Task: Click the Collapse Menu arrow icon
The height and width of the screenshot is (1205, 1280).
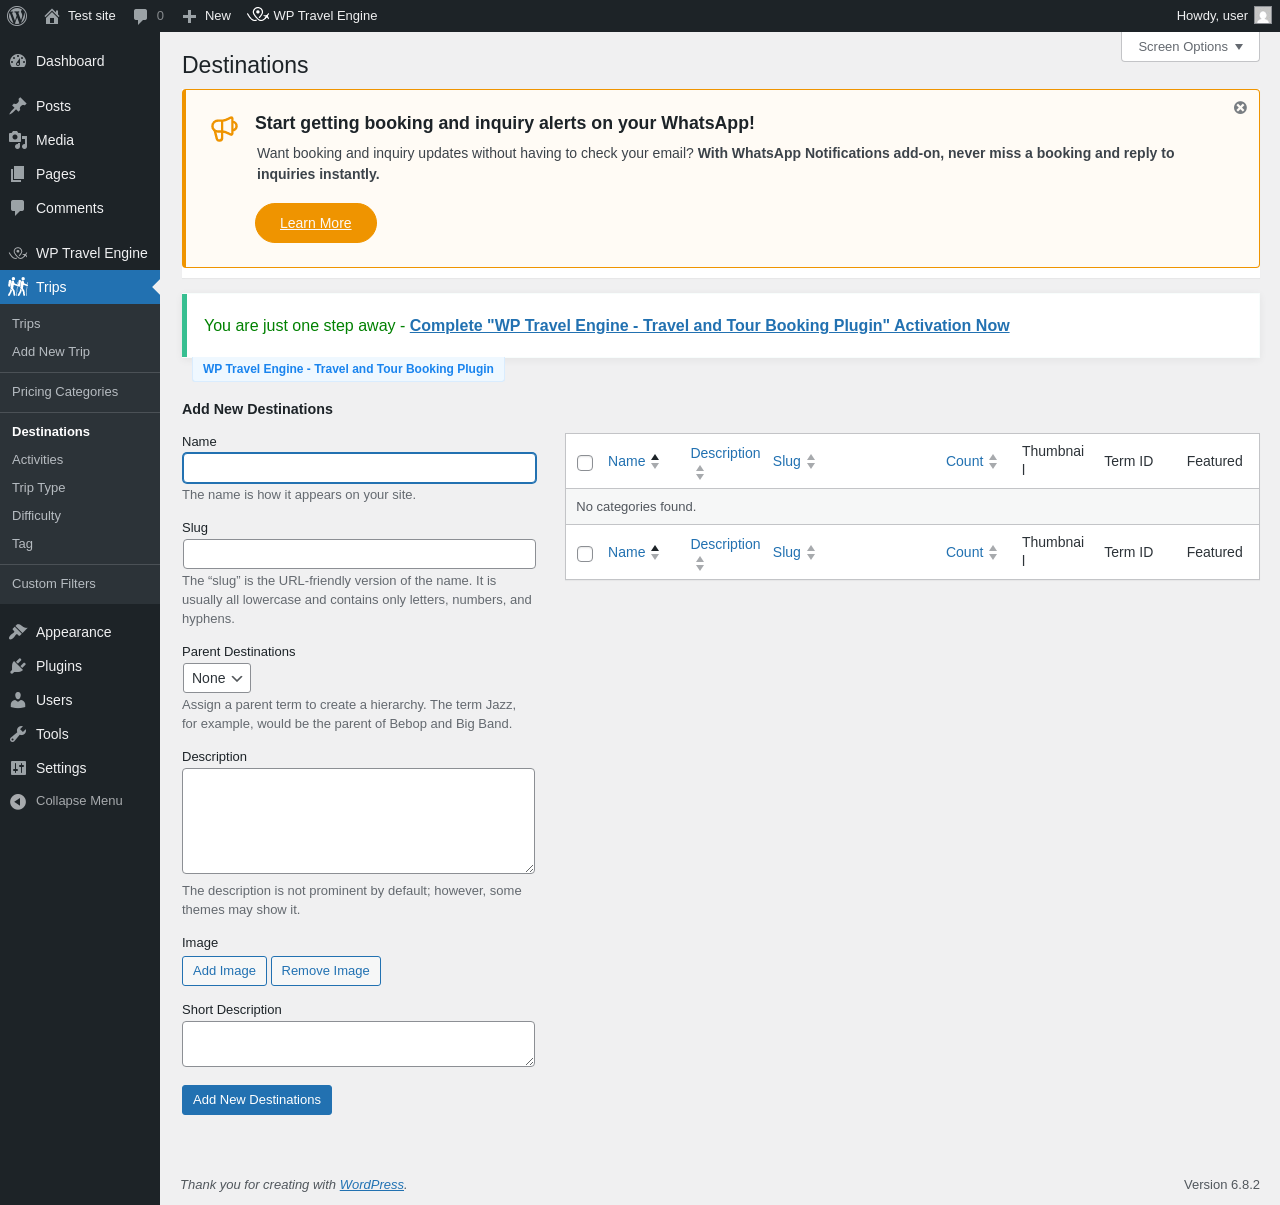Action: 18,801
